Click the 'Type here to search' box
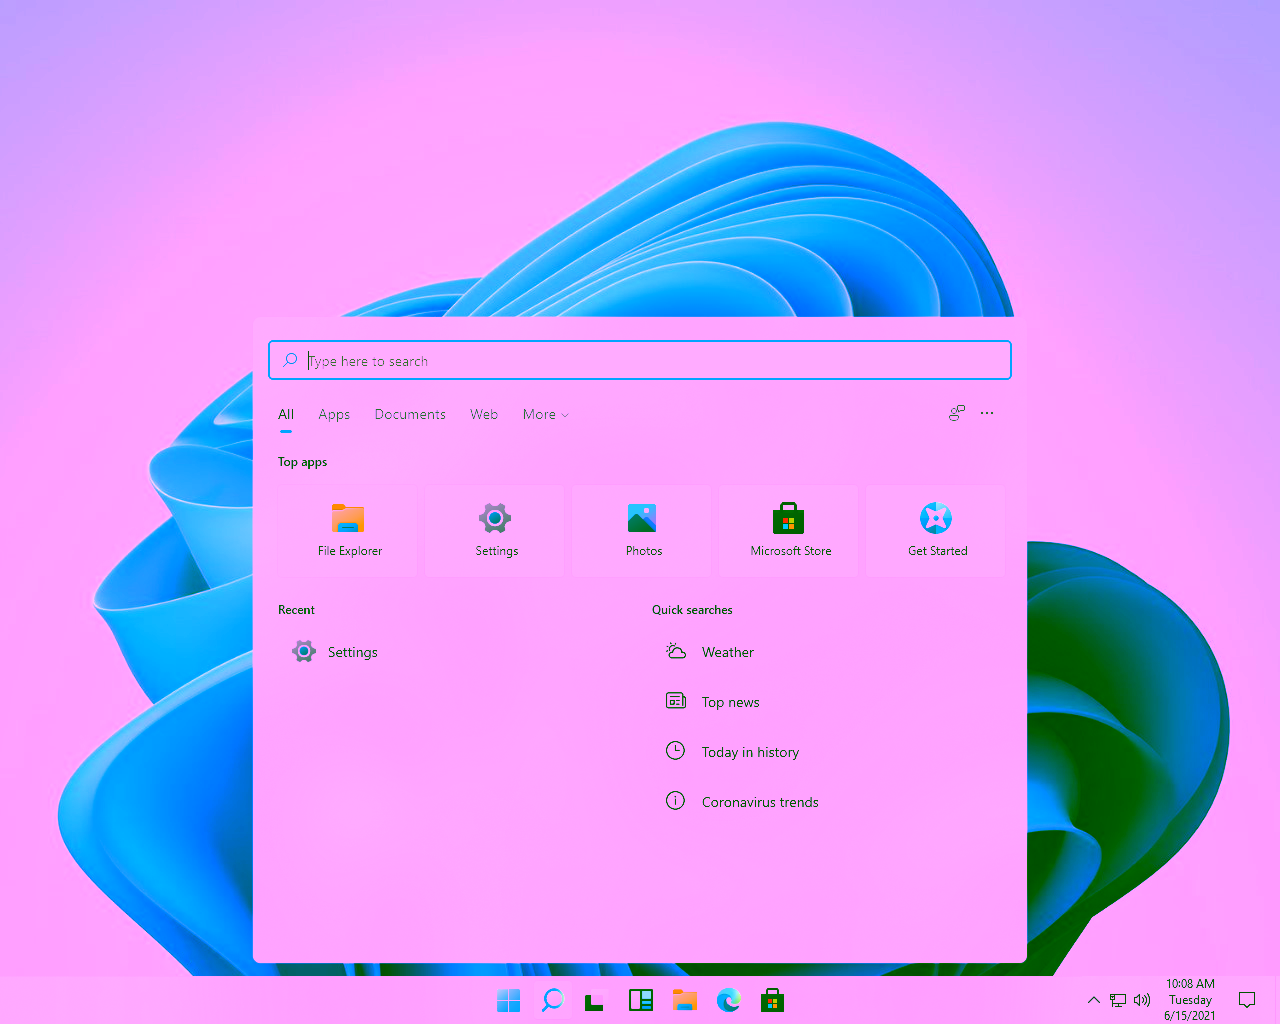1280x1024 pixels. (640, 361)
